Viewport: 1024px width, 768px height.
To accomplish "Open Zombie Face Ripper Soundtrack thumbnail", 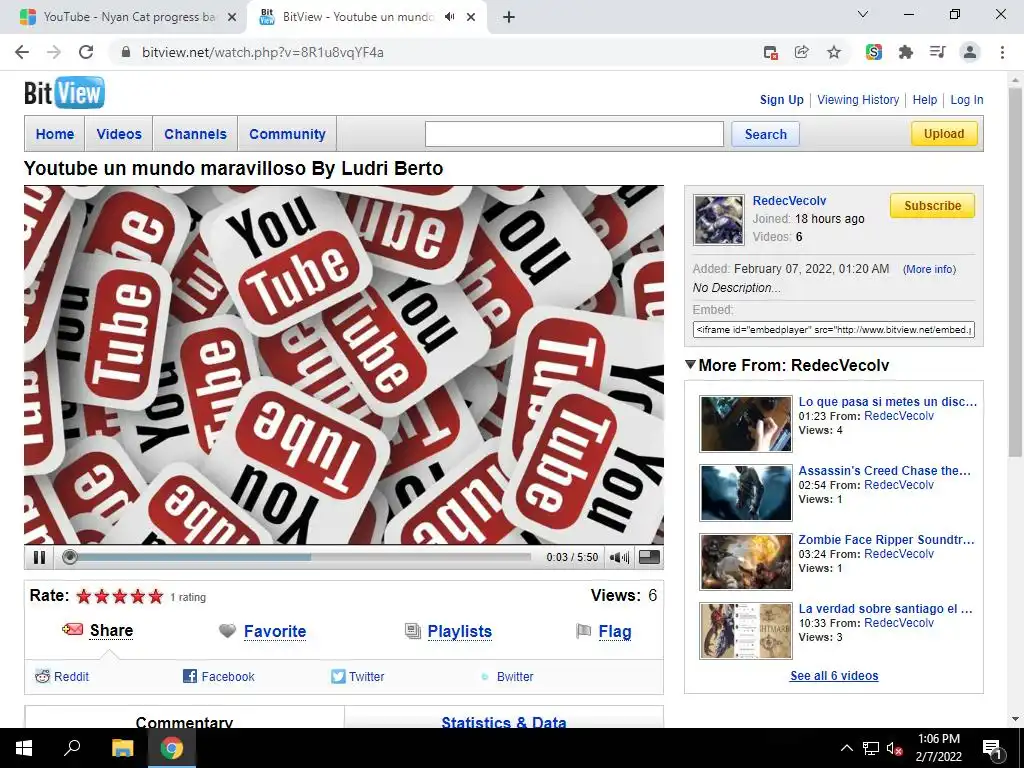I will tap(746, 562).
